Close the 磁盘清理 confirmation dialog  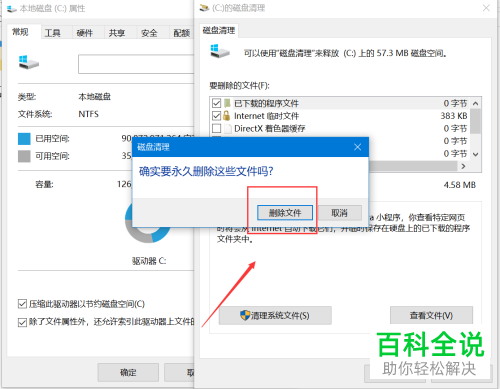[357, 147]
